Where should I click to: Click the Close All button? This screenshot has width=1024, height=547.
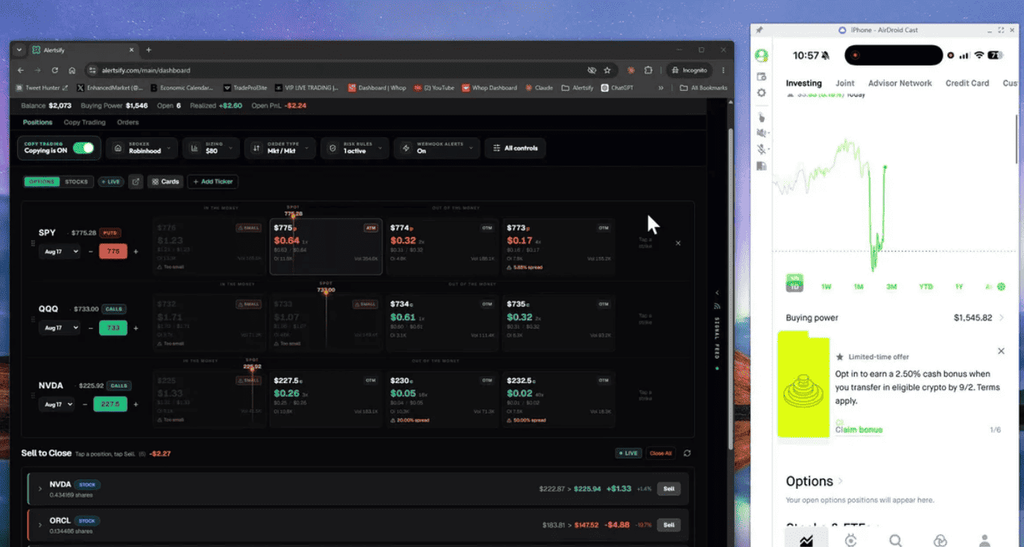pos(660,453)
